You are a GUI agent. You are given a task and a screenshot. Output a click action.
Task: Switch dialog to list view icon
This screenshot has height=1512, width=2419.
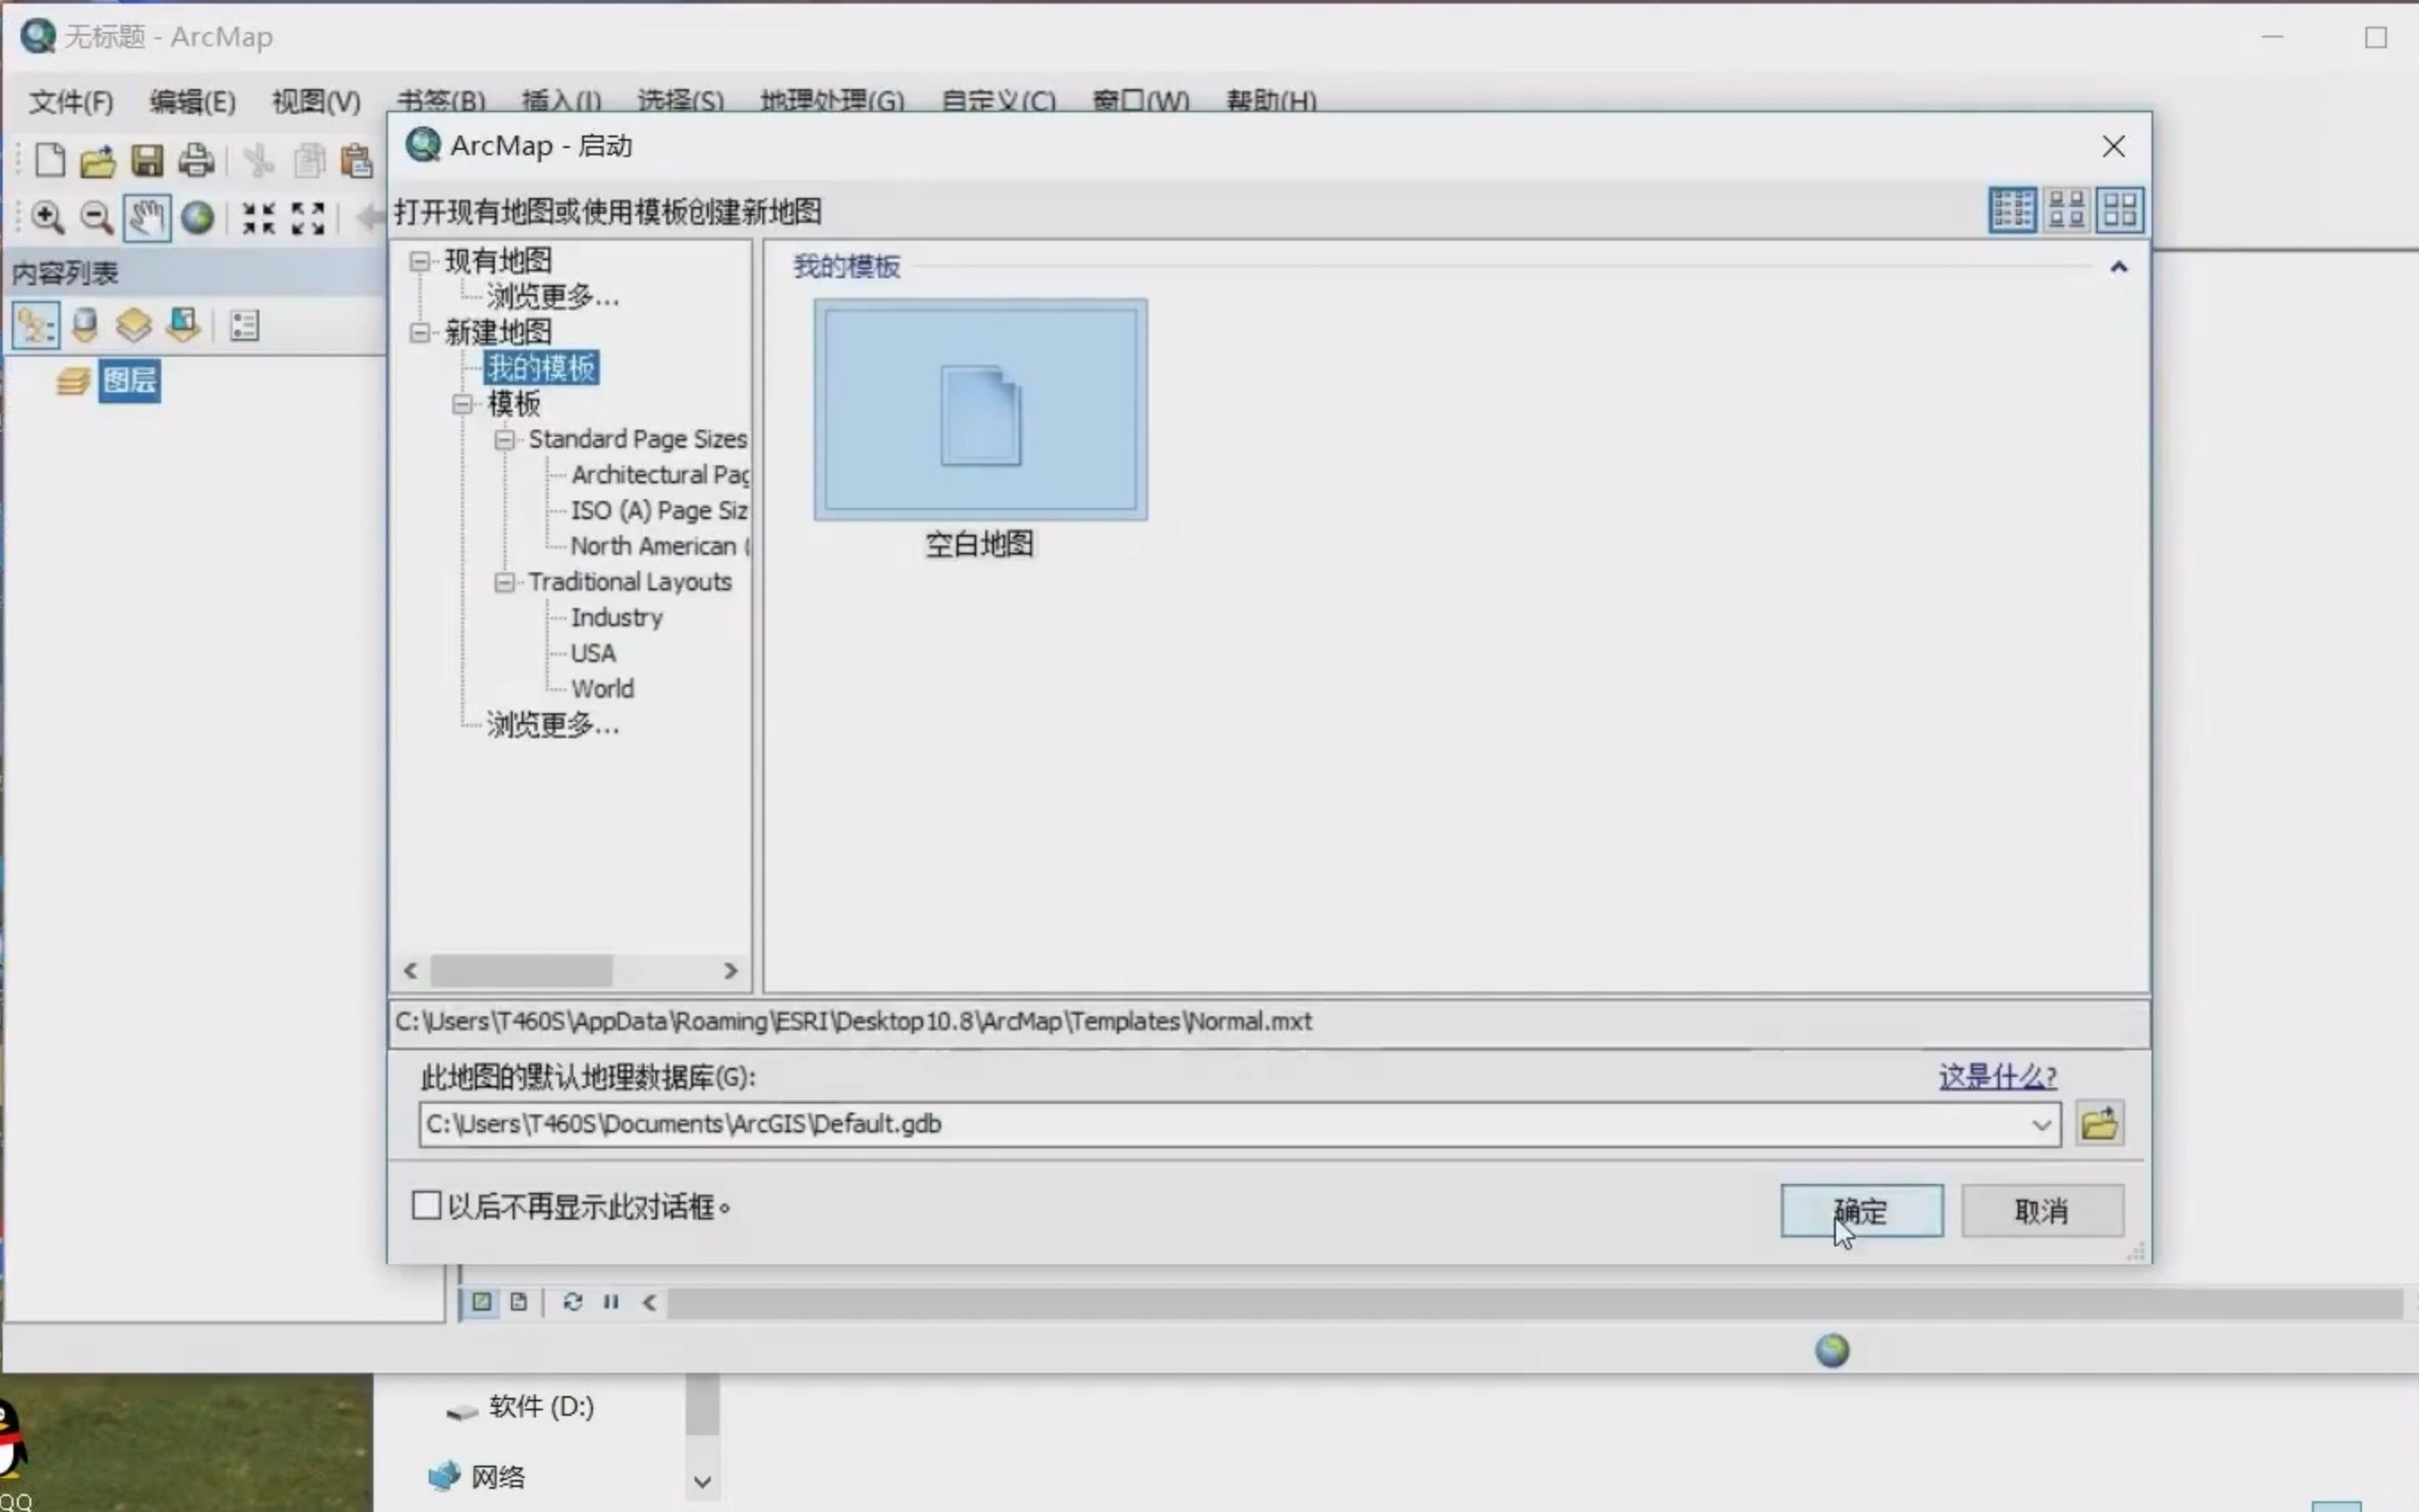coord(2012,211)
